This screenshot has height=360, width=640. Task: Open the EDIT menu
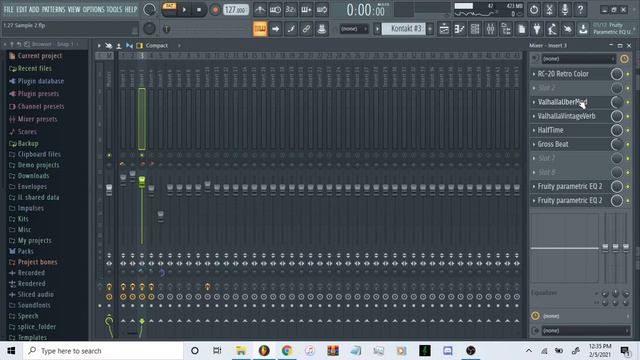(x=22, y=9)
